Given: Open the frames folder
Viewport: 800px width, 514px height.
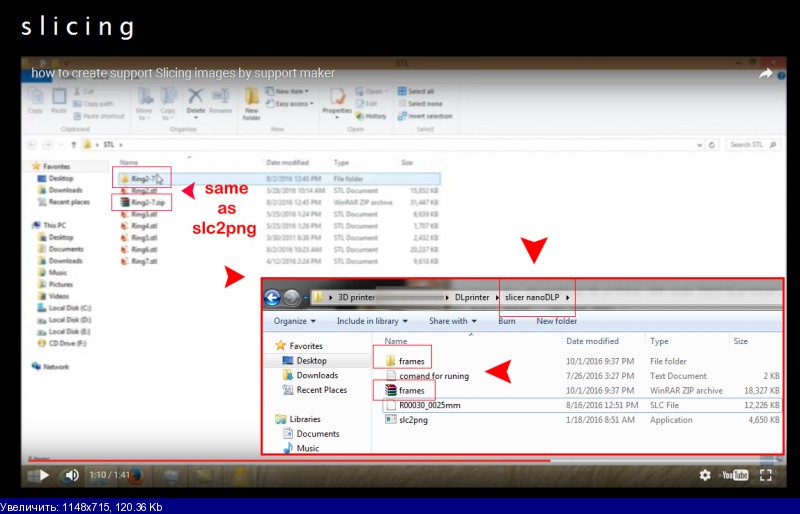Looking at the screenshot, I should pos(411,360).
